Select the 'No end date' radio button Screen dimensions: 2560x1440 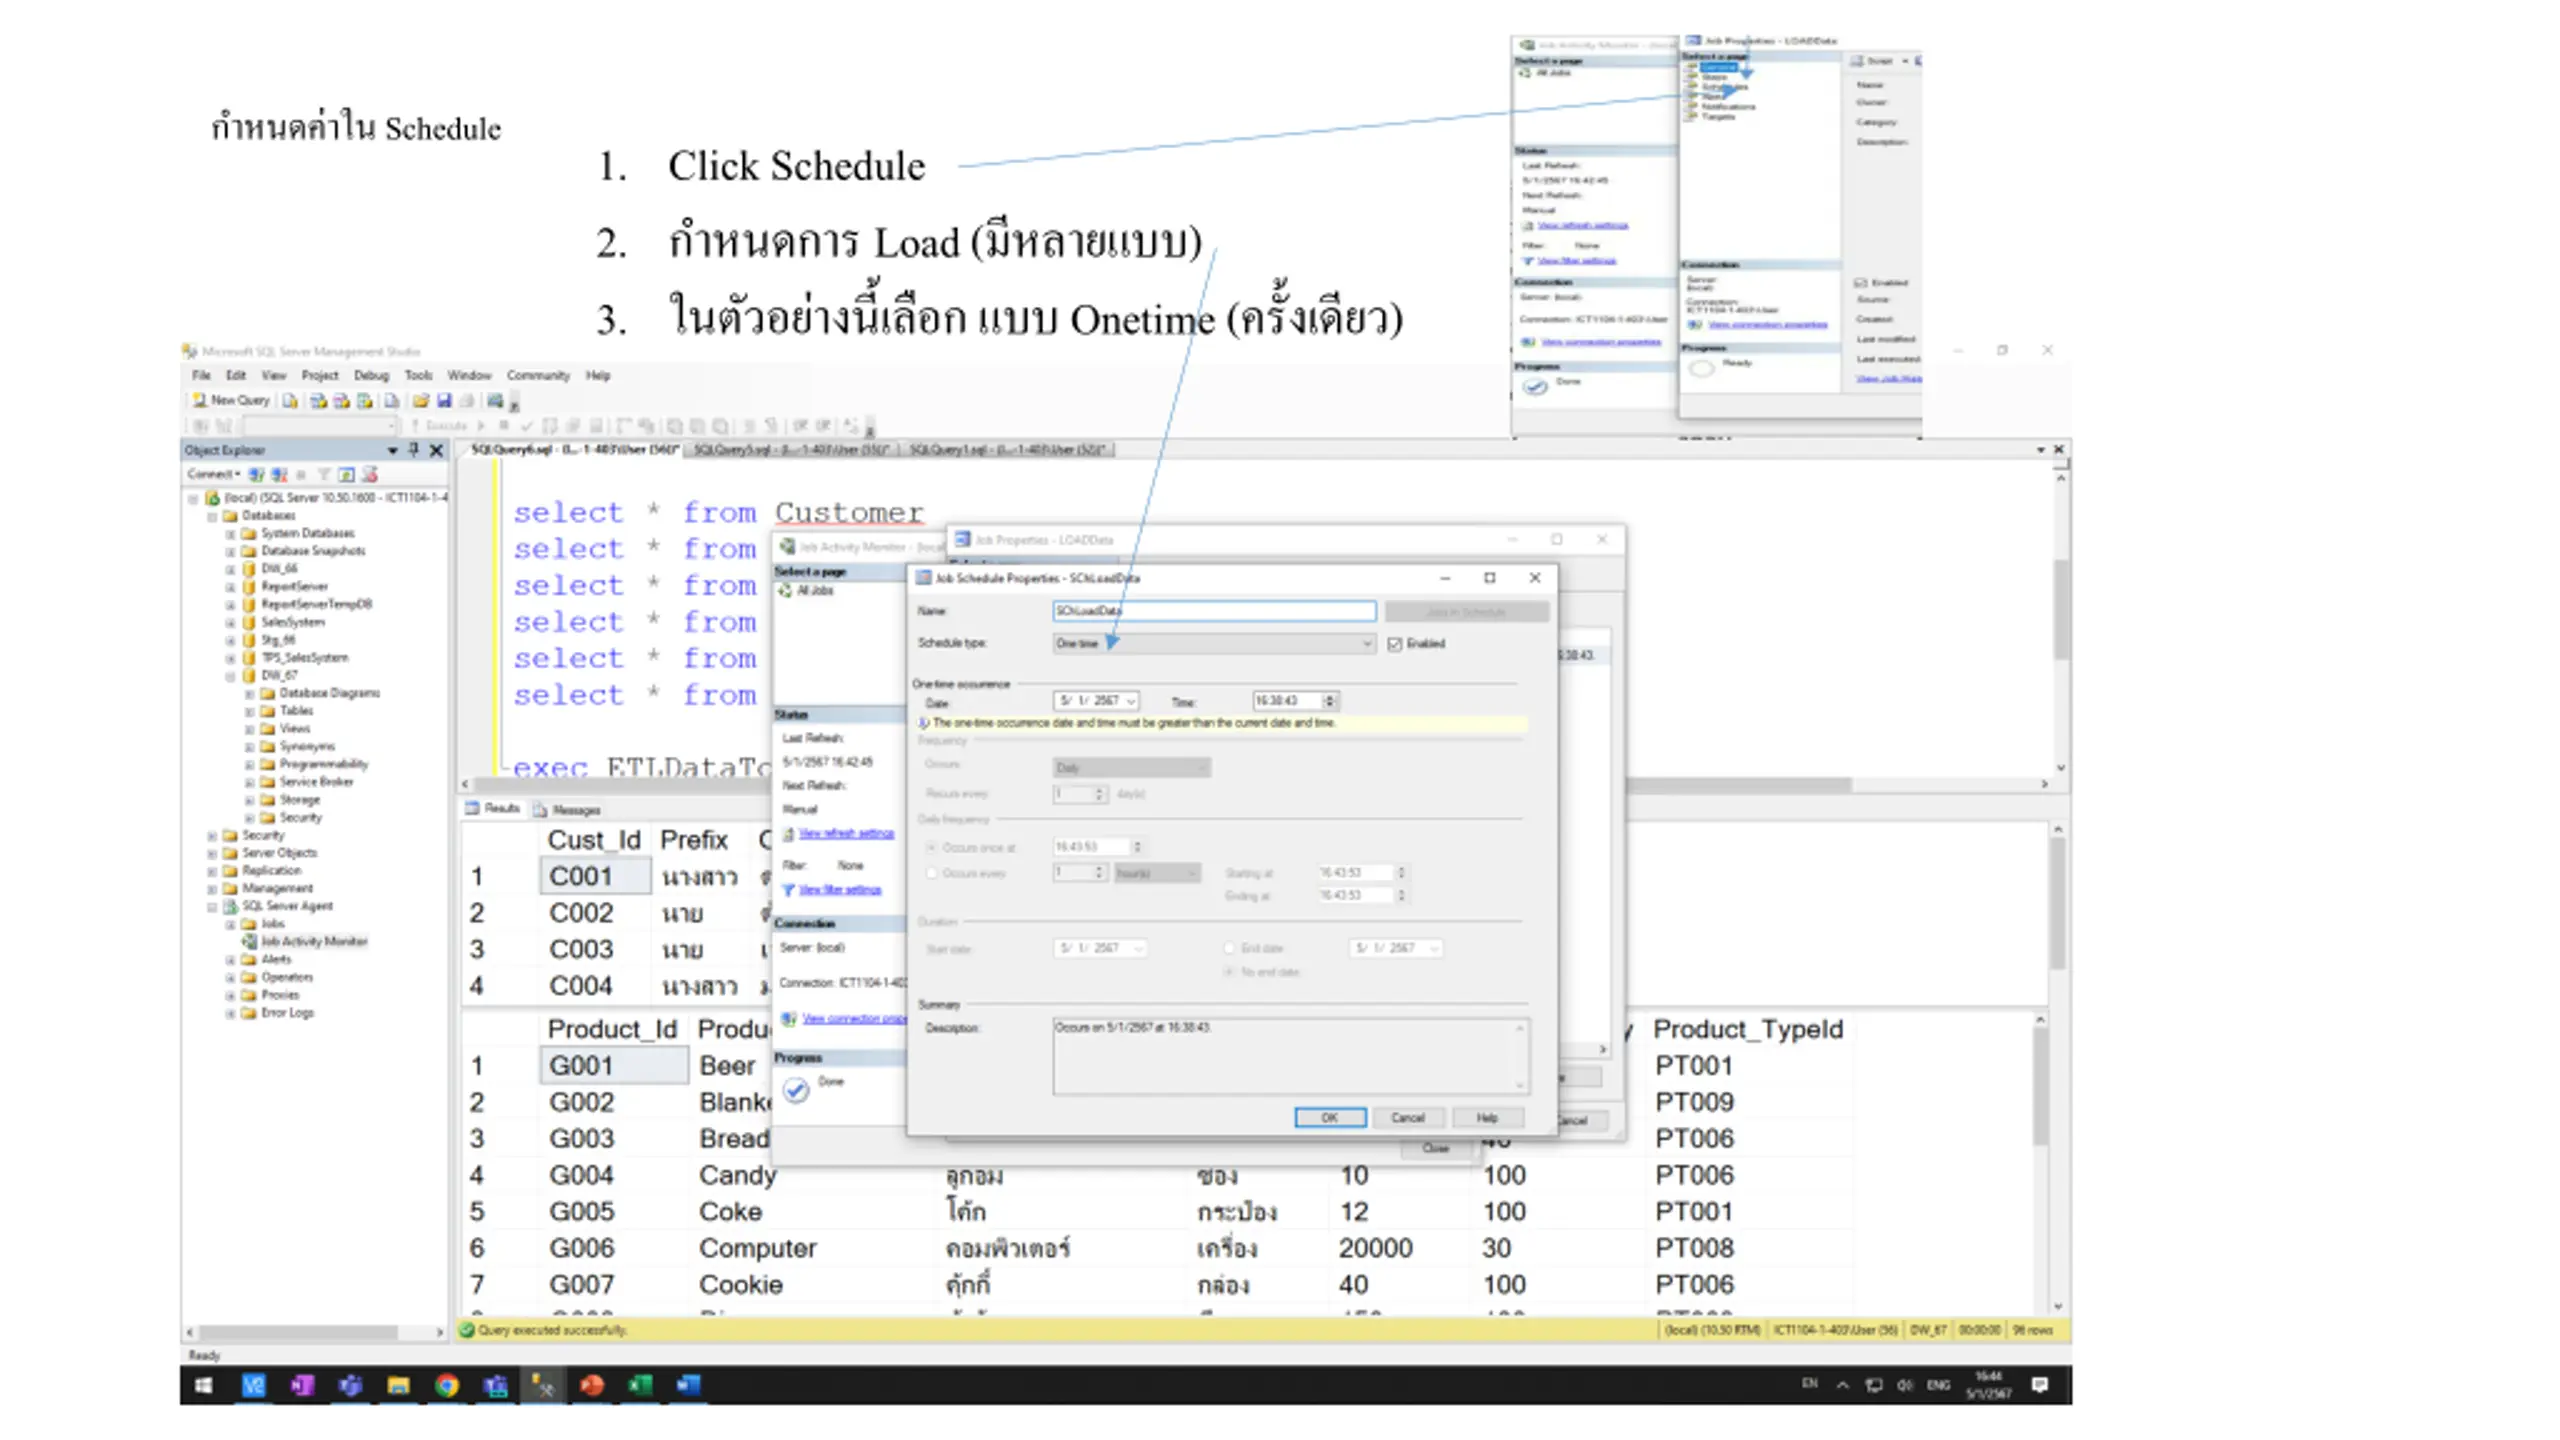[x=1229, y=972]
